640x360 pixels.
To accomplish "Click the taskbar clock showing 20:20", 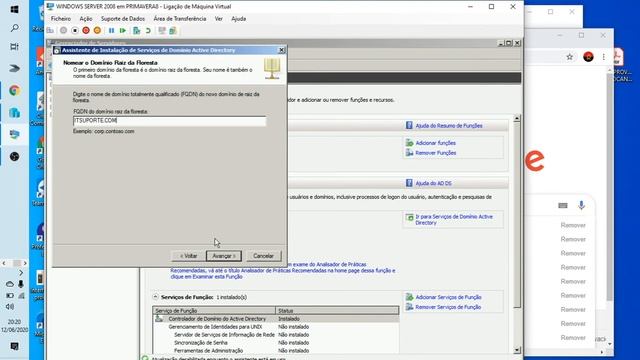I will (14, 326).
